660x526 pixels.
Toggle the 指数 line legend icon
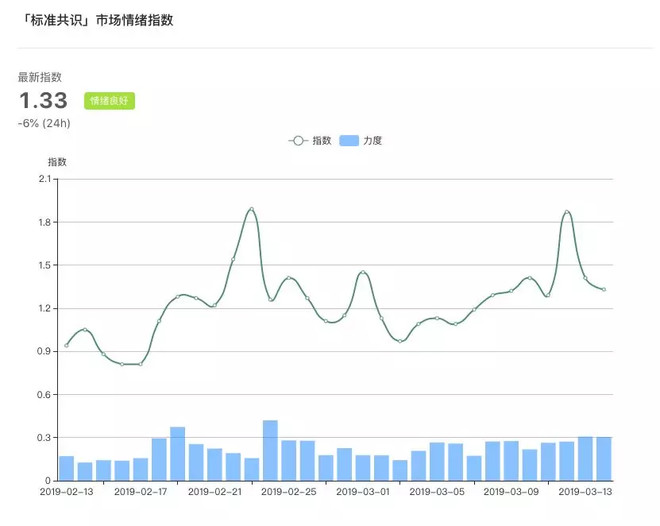[x=298, y=141]
